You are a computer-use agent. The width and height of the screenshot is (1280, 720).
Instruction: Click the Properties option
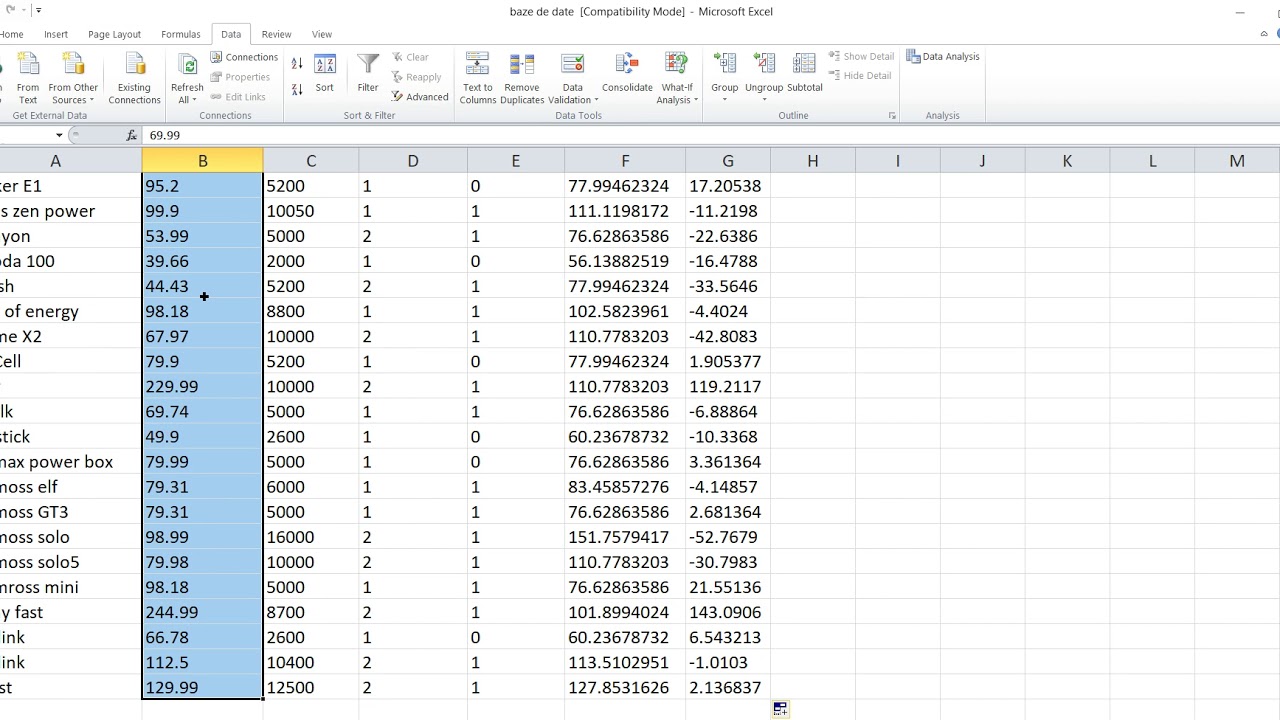click(240, 77)
